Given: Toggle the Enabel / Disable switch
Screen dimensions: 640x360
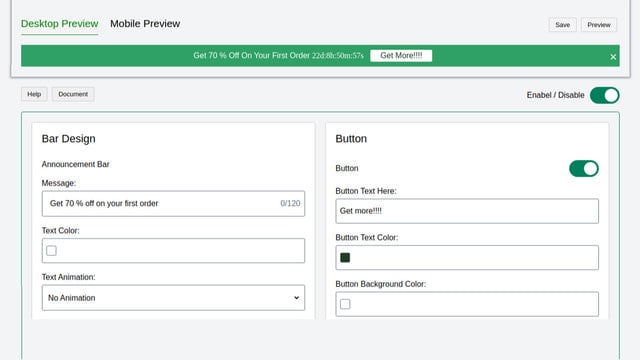Looking at the screenshot, I should 604,95.
